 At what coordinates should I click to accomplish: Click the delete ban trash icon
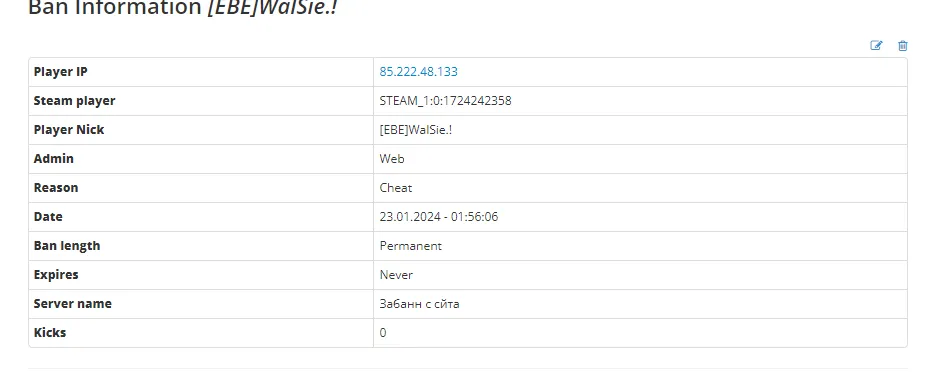pyautogui.click(x=903, y=45)
